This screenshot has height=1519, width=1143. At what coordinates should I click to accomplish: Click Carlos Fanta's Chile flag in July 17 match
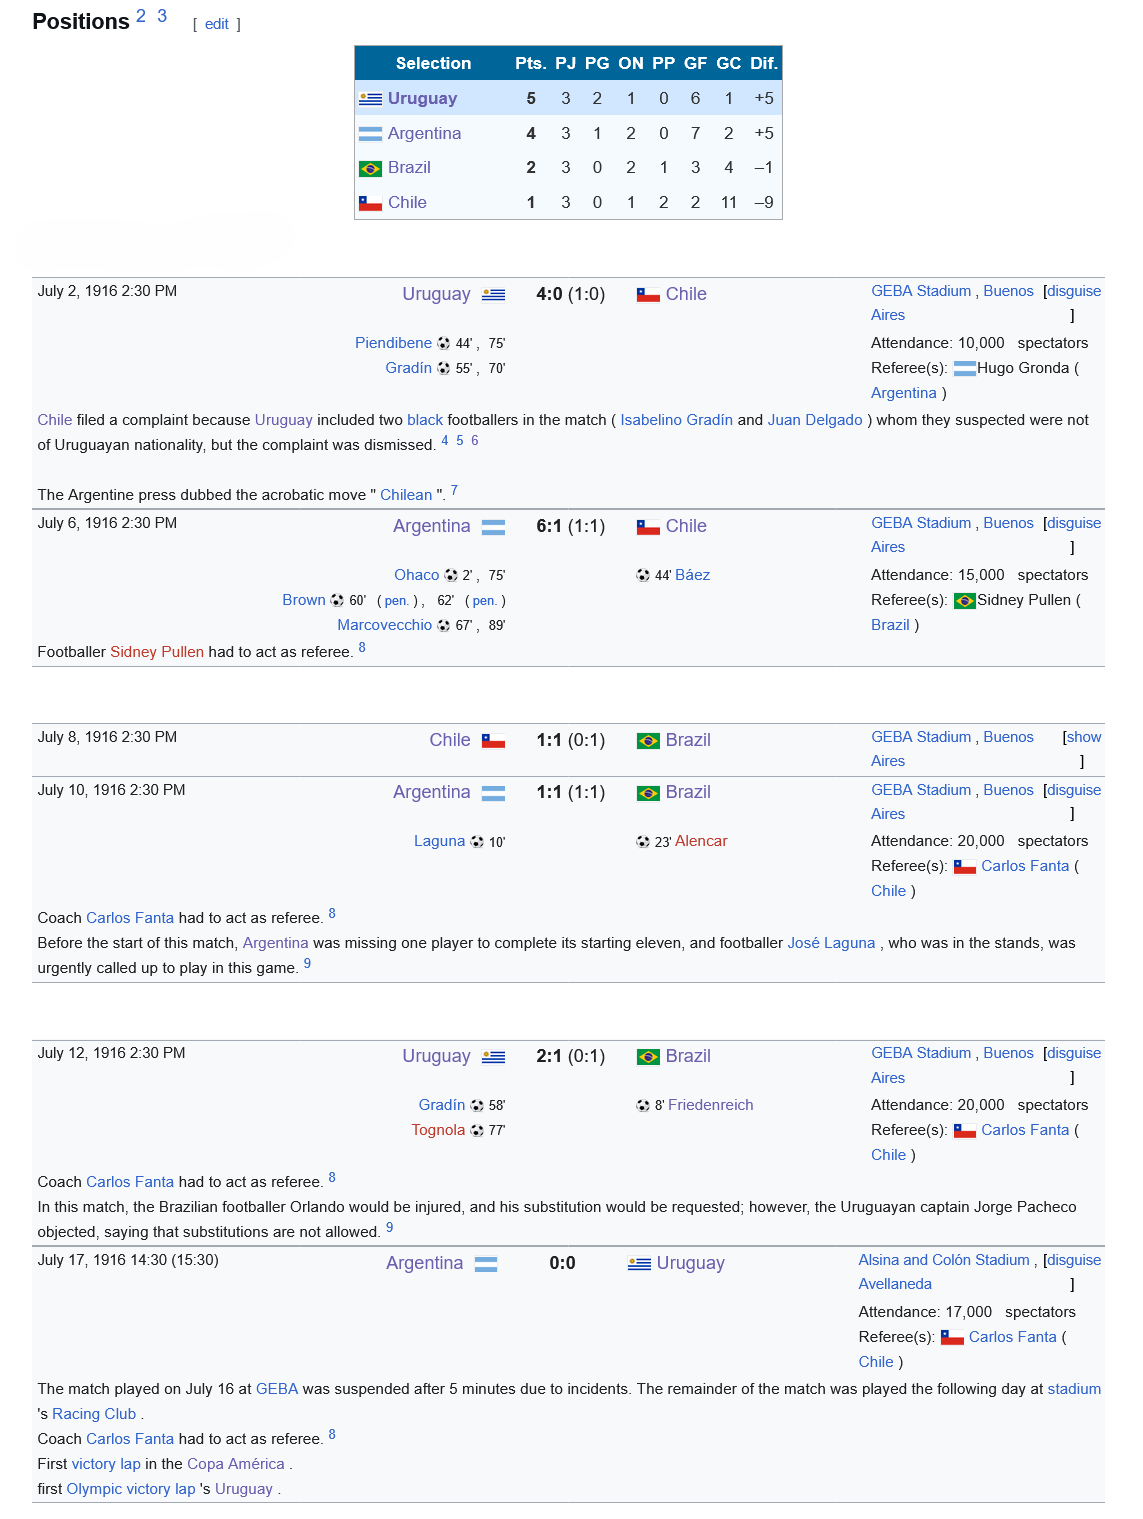pos(952,1338)
